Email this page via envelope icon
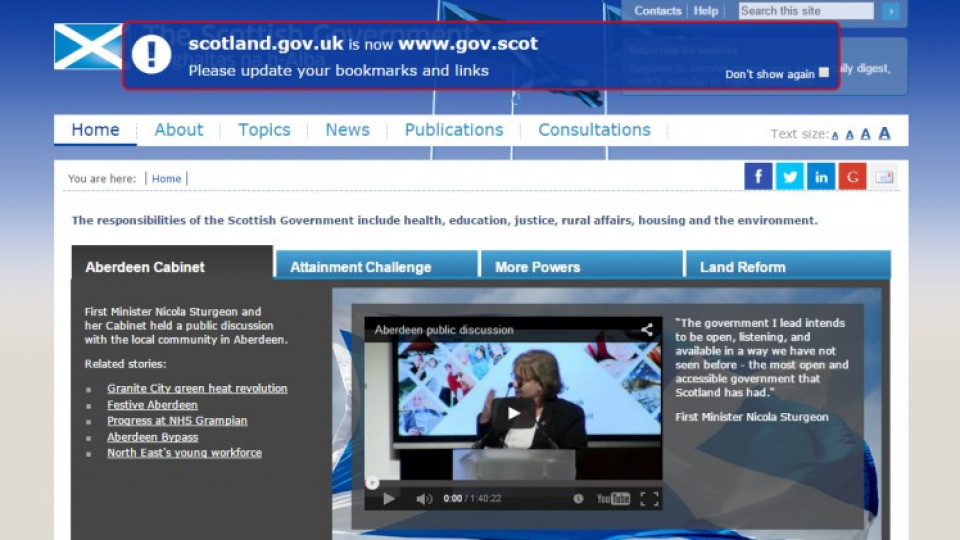The image size is (960, 540). (884, 177)
